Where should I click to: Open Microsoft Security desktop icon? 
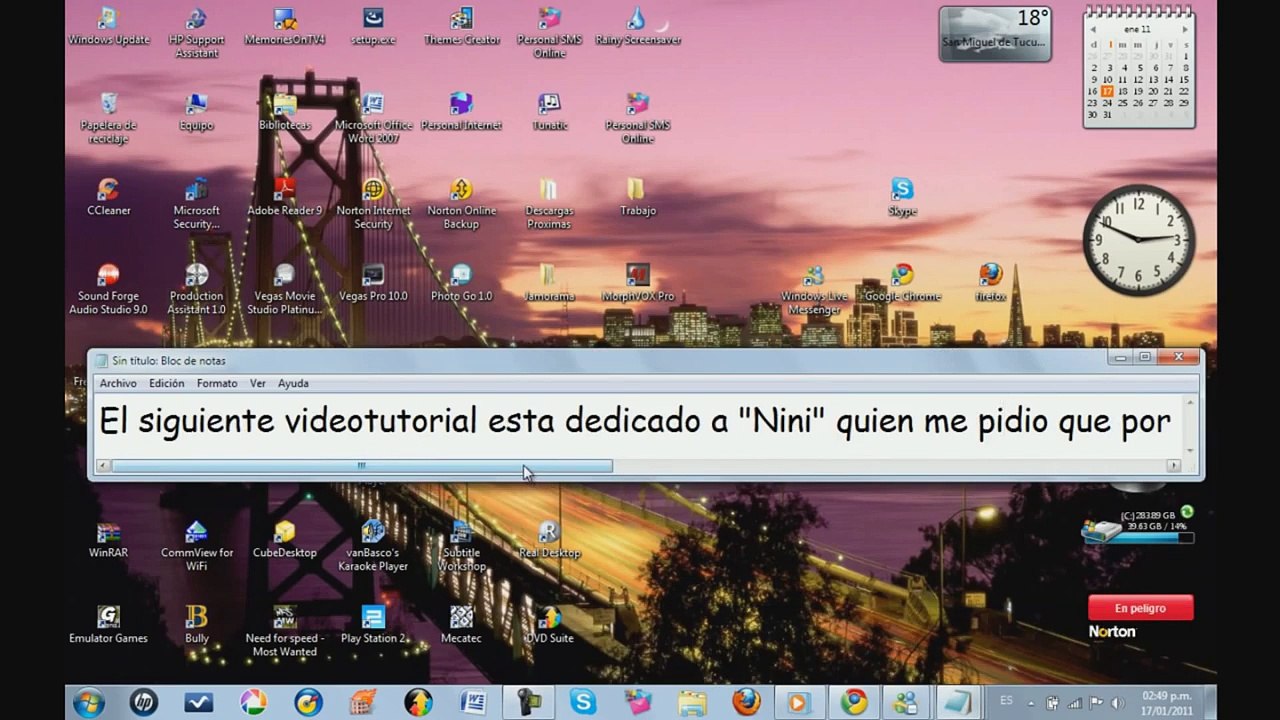tap(197, 204)
